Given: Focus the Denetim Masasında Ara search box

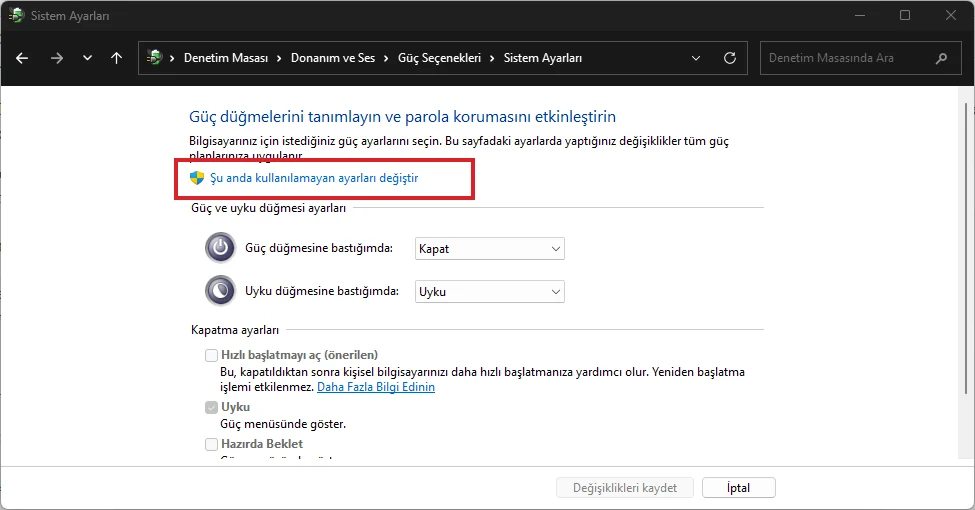Looking at the screenshot, I should pos(861,58).
